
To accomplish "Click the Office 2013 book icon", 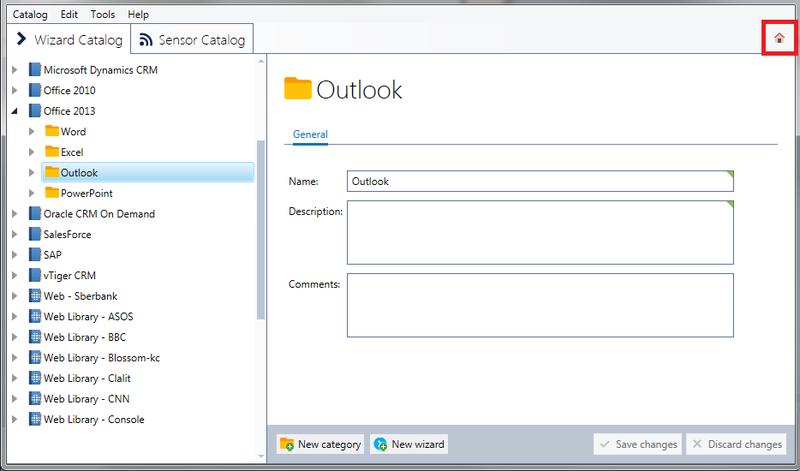I will click(35, 111).
